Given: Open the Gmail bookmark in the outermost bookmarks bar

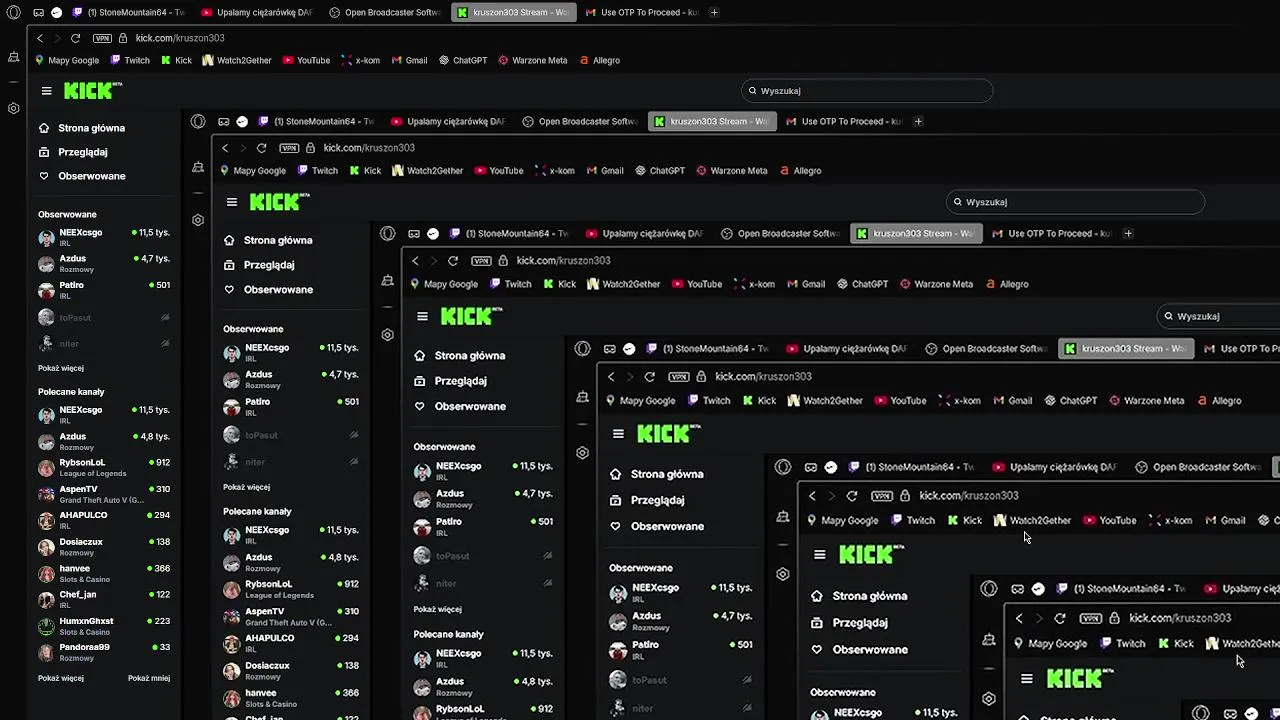Looking at the screenshot, I should click(x=409, y=60).
